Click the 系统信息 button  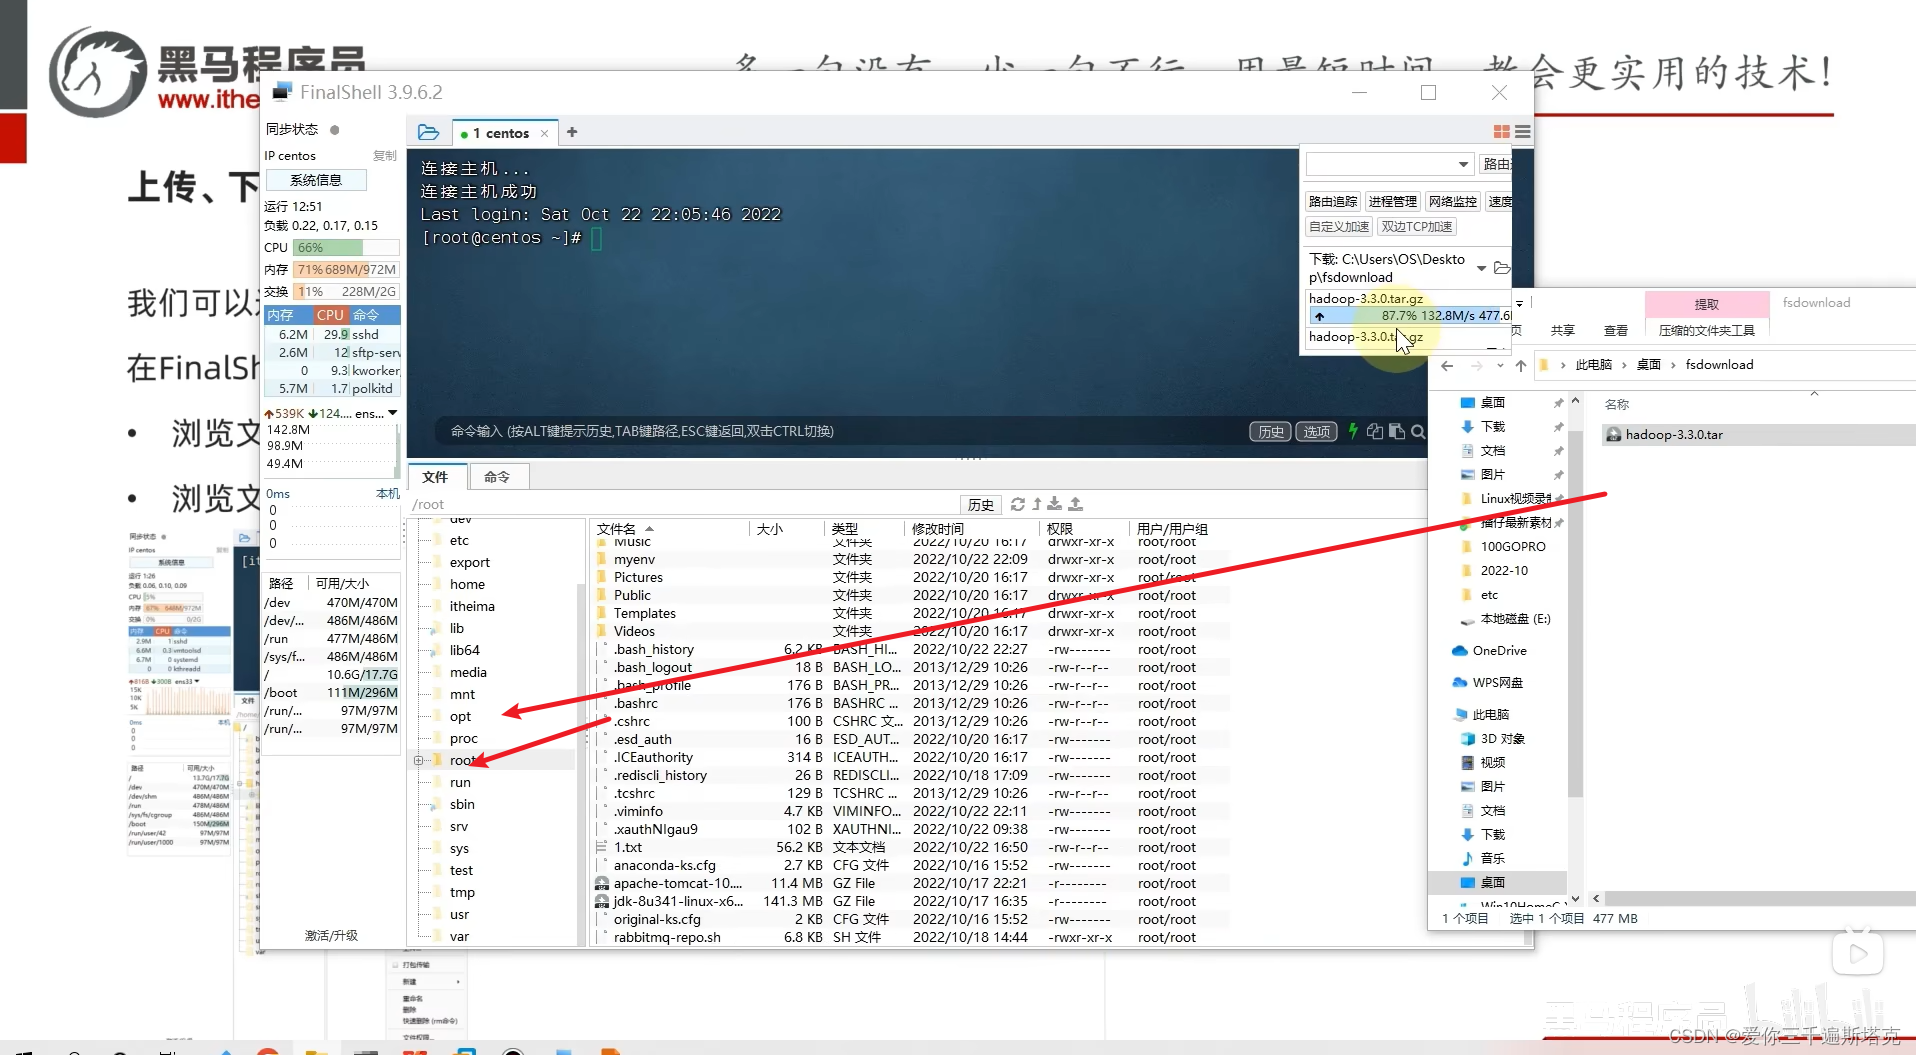pos(316,179)
